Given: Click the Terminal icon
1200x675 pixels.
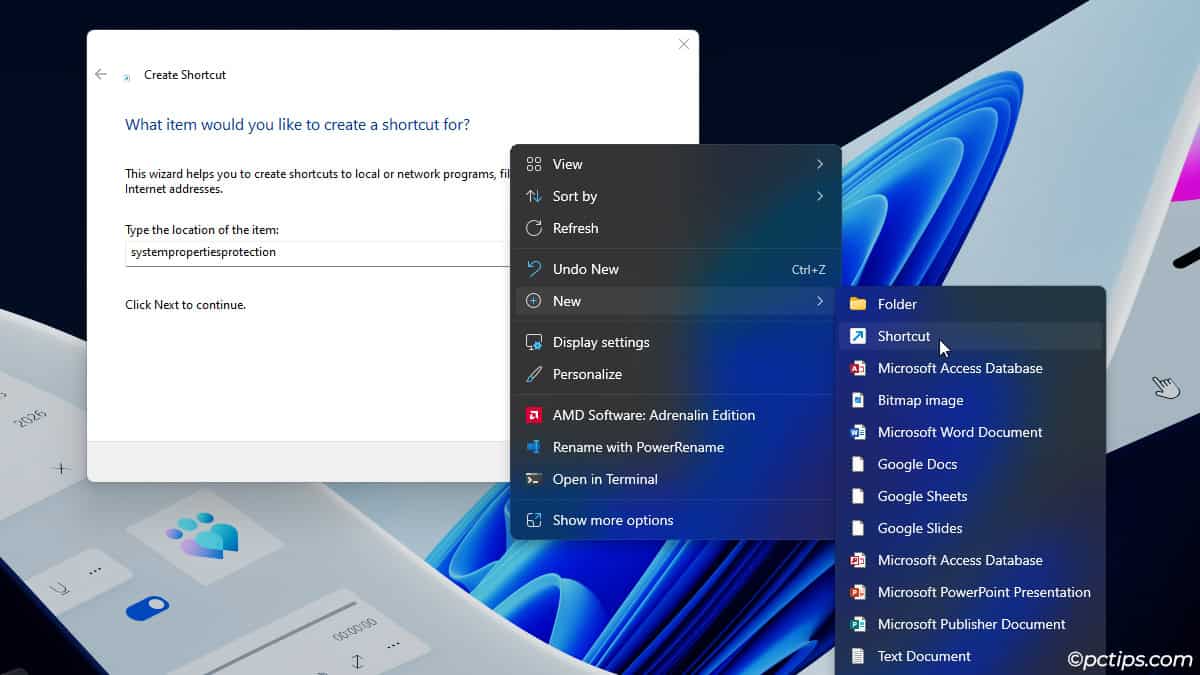Looking at the screenshot, I should click(x=534, y=479).
